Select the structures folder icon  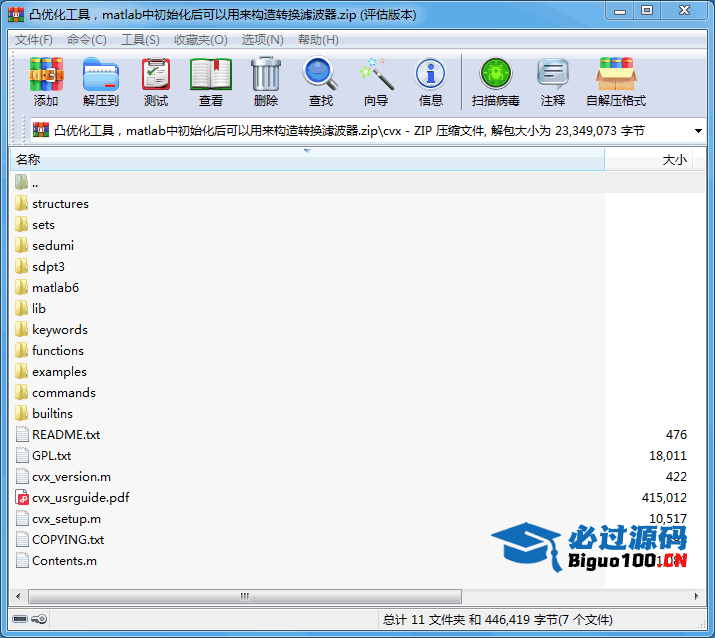21,203
